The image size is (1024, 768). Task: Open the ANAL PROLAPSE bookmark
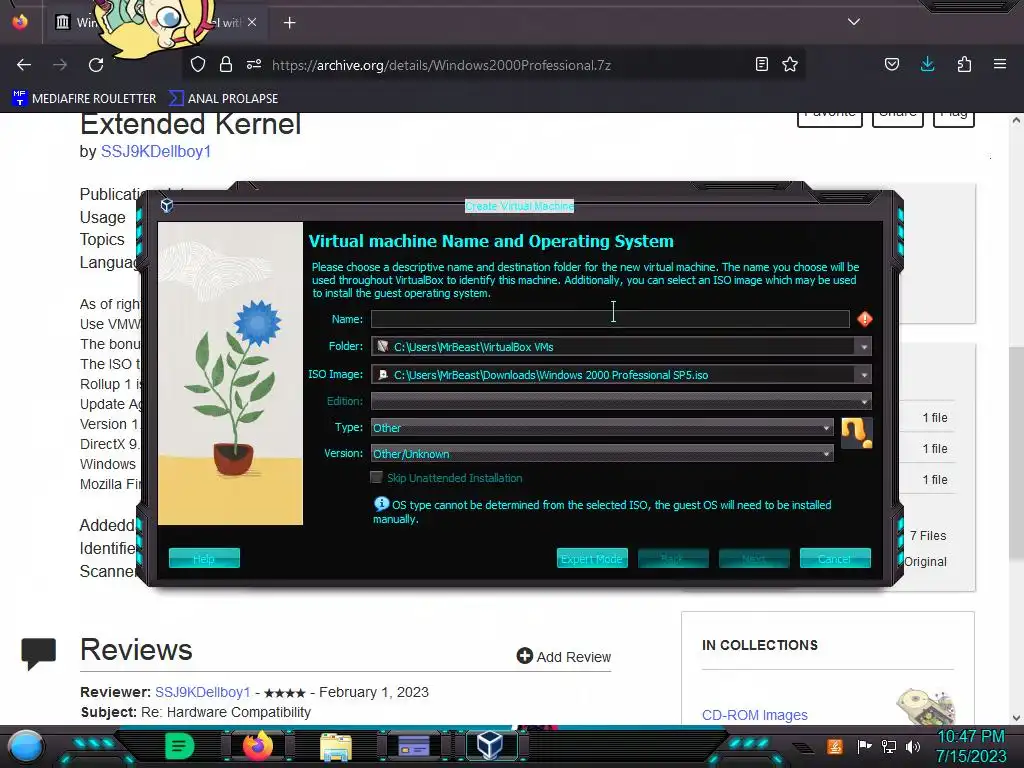click(x=223, y=99)
